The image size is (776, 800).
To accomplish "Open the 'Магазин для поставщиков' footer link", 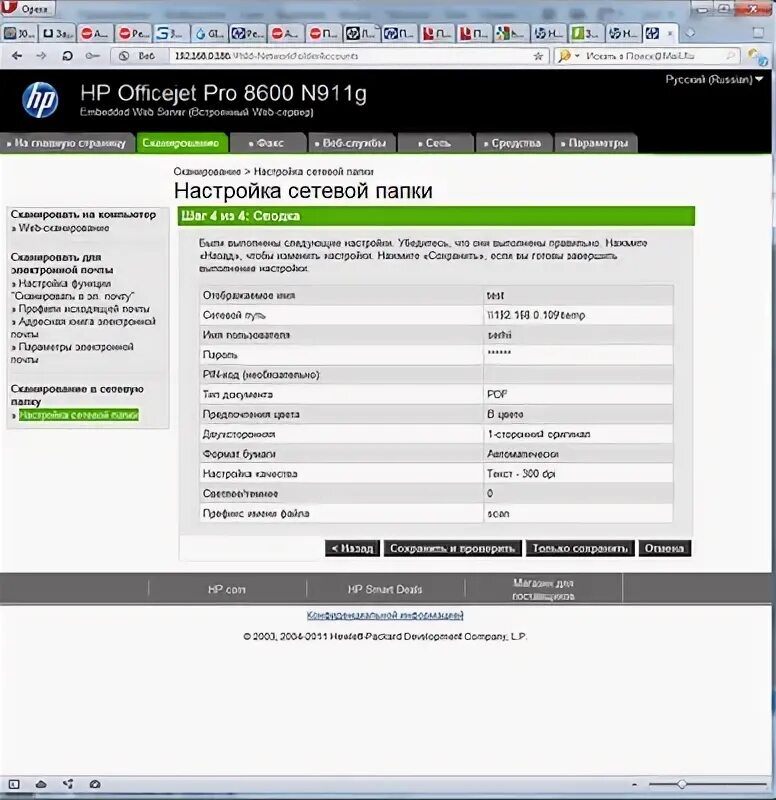I will [543, 589].
